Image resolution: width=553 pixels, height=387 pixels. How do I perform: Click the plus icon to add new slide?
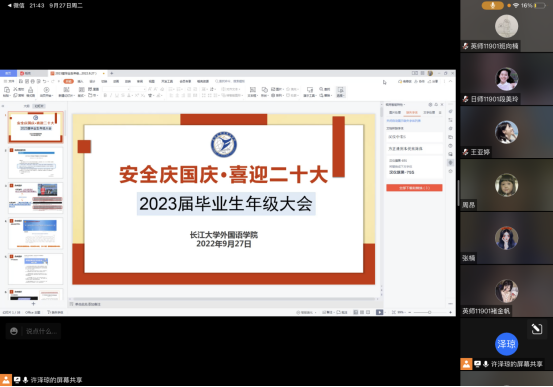(x=34, y=303)
